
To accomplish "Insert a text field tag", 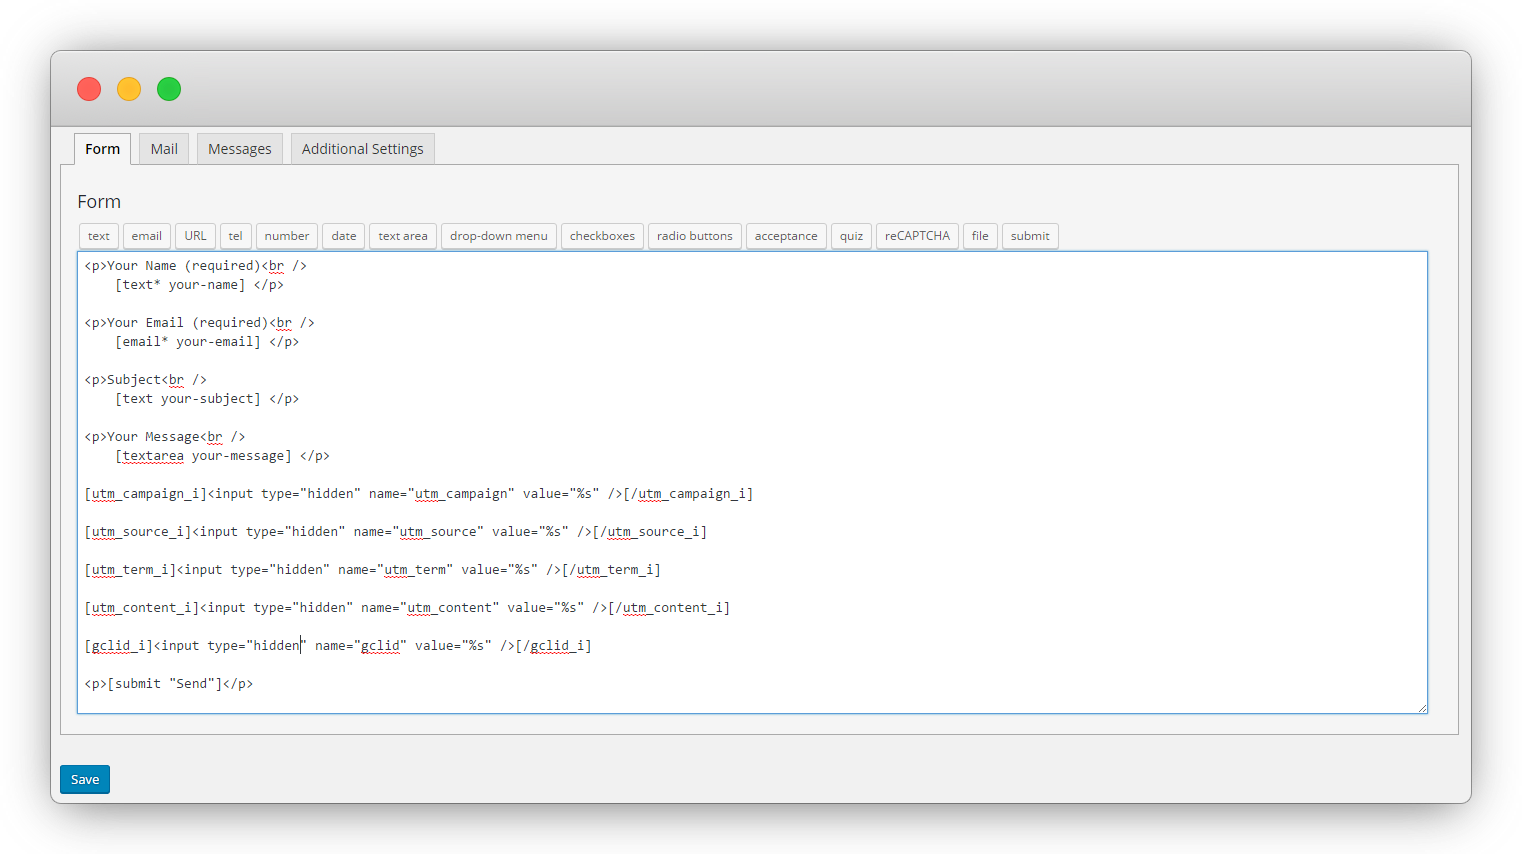I will pos(99,236).
